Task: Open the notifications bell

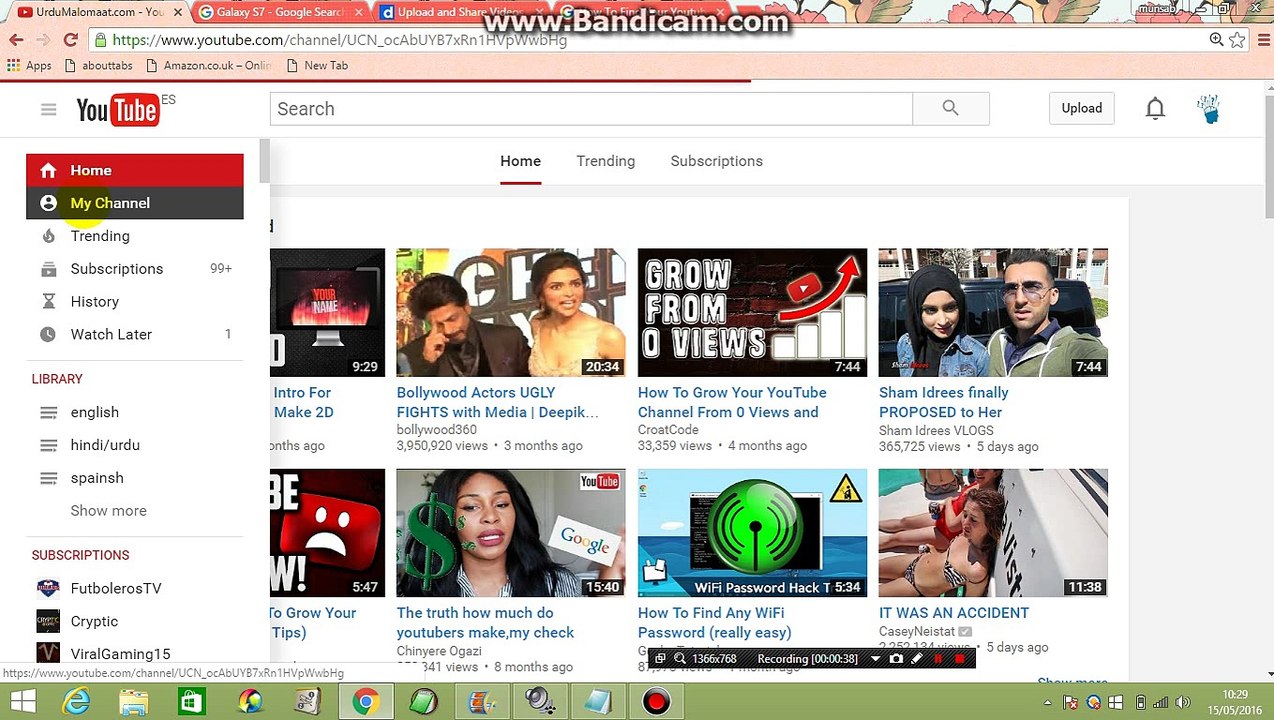Action: (x=1155, y=108)
